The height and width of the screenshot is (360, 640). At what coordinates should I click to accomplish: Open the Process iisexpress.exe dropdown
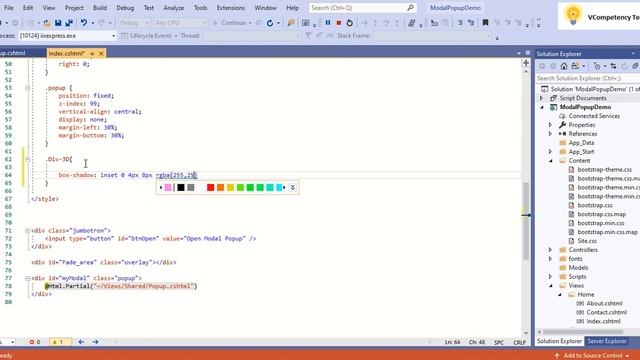coord(113,36)
